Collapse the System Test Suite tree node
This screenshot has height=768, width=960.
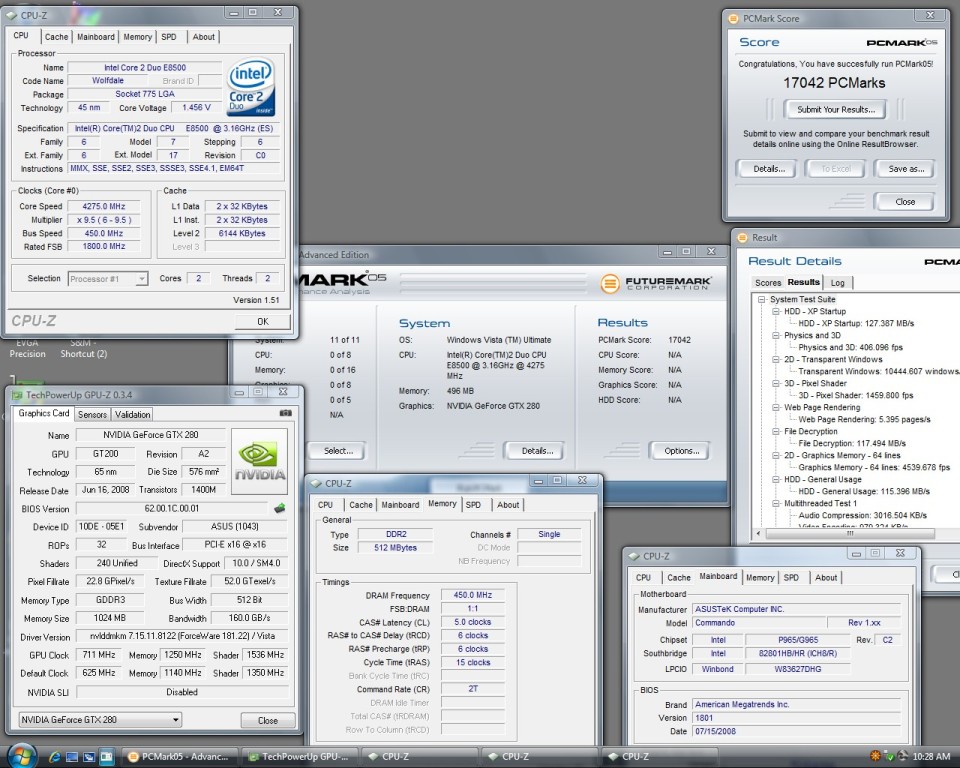(762, 299)
